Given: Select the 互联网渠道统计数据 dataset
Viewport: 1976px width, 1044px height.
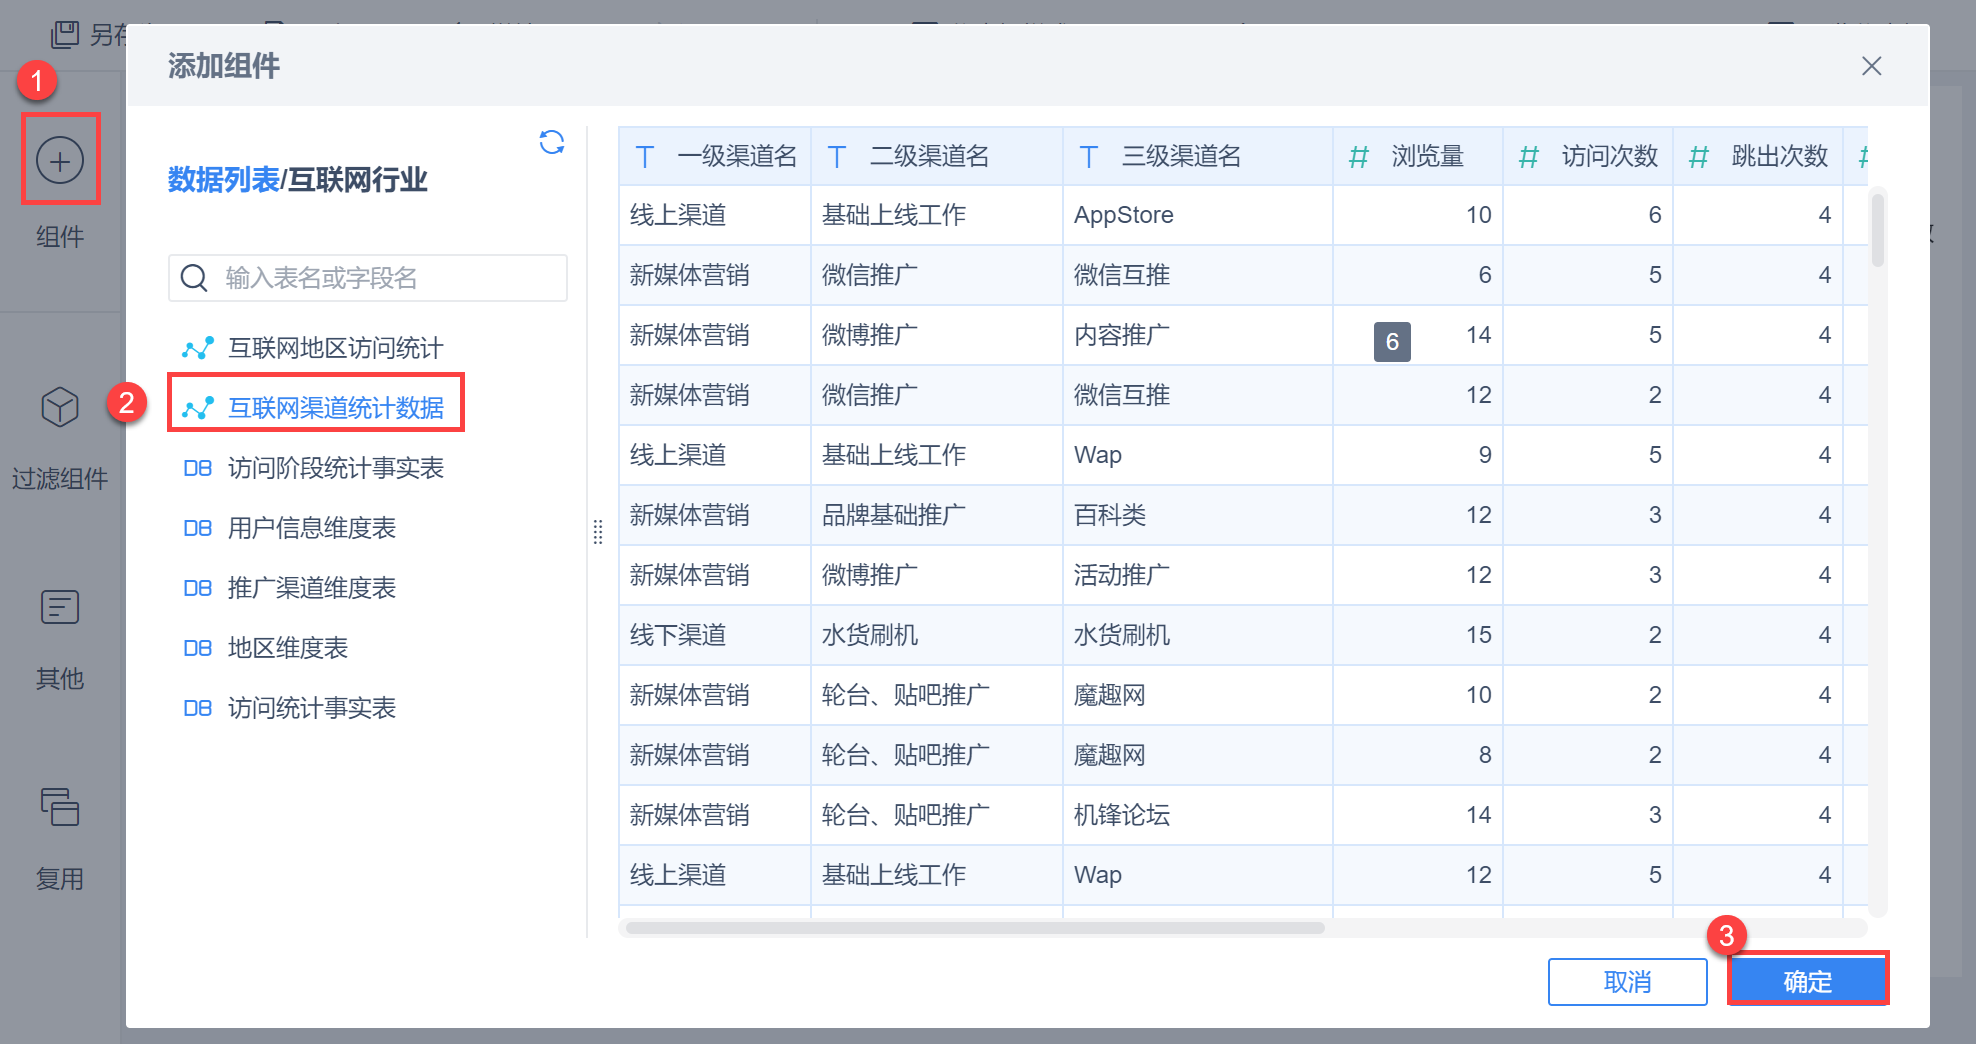Looking at the screenshot, I should click(335, 408).
